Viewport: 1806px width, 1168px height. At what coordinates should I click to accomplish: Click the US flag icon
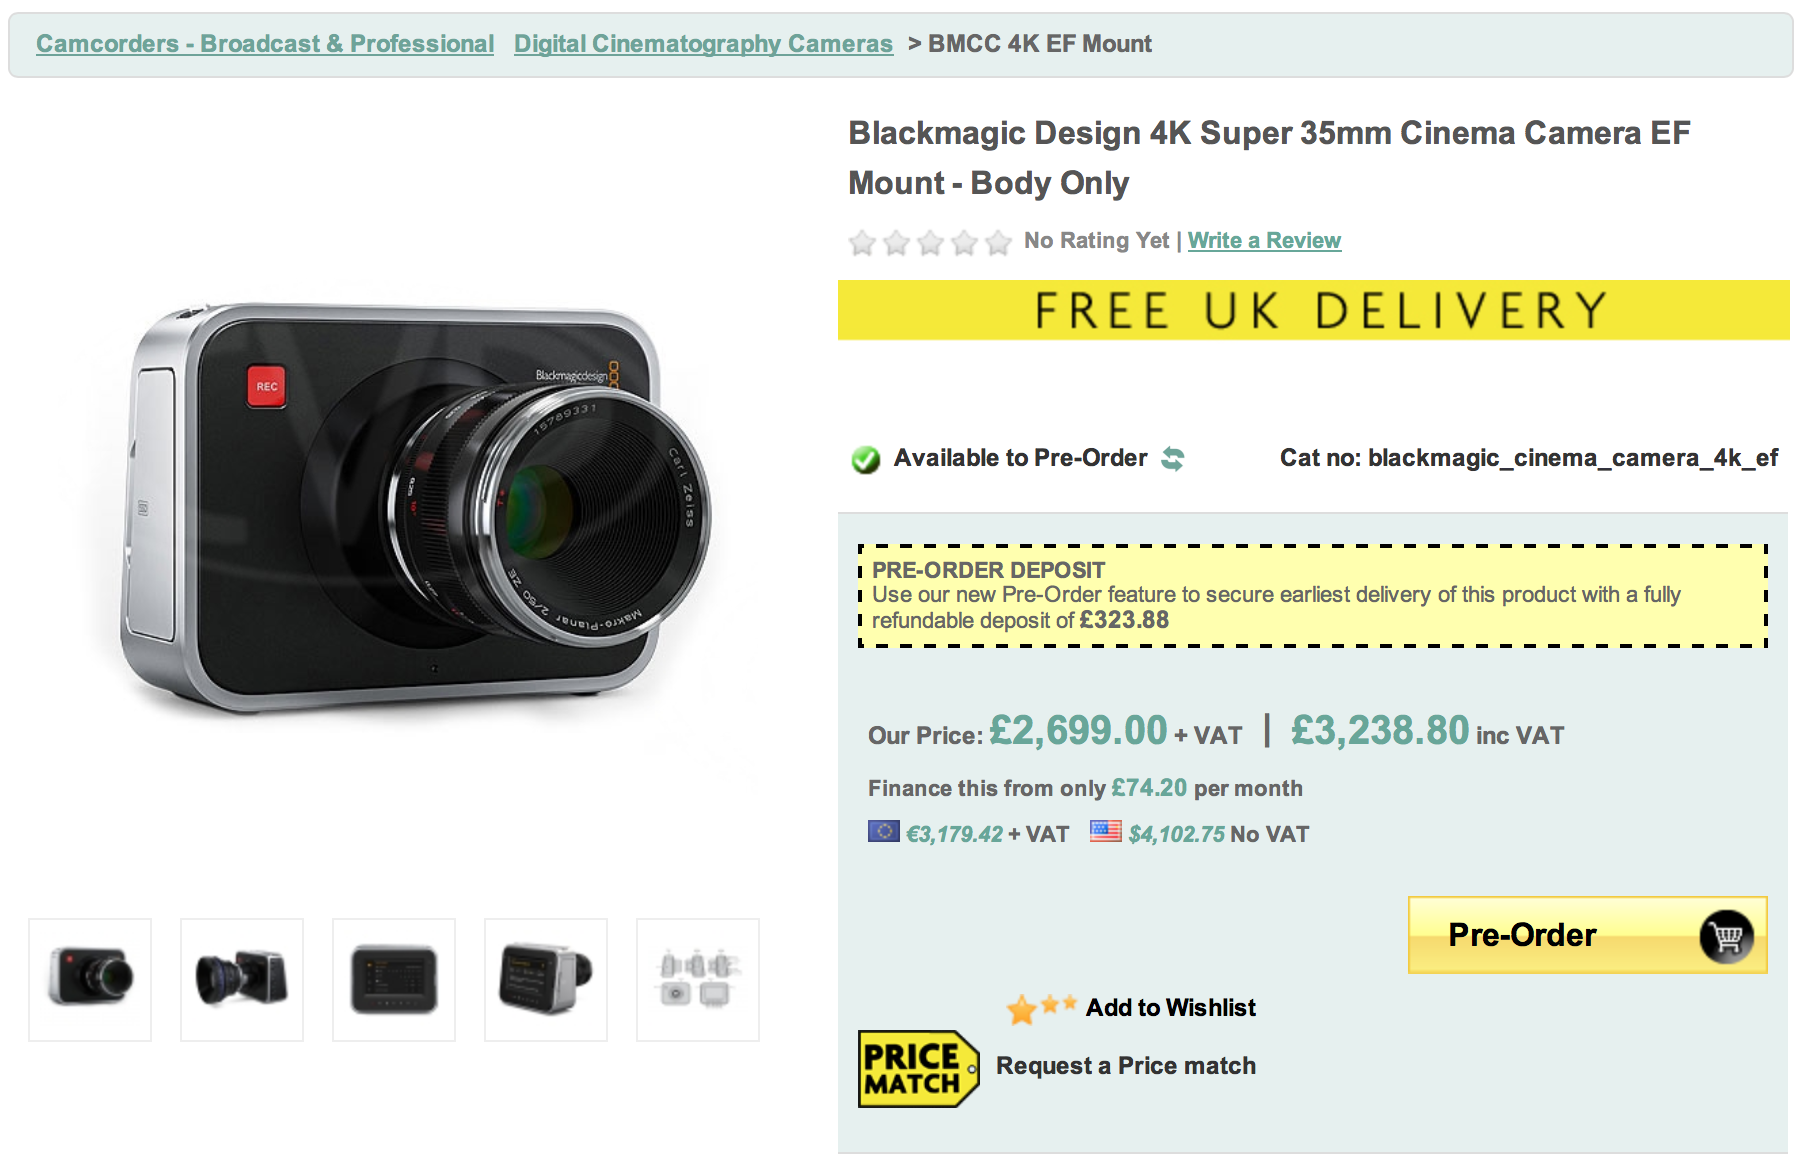1105,832
